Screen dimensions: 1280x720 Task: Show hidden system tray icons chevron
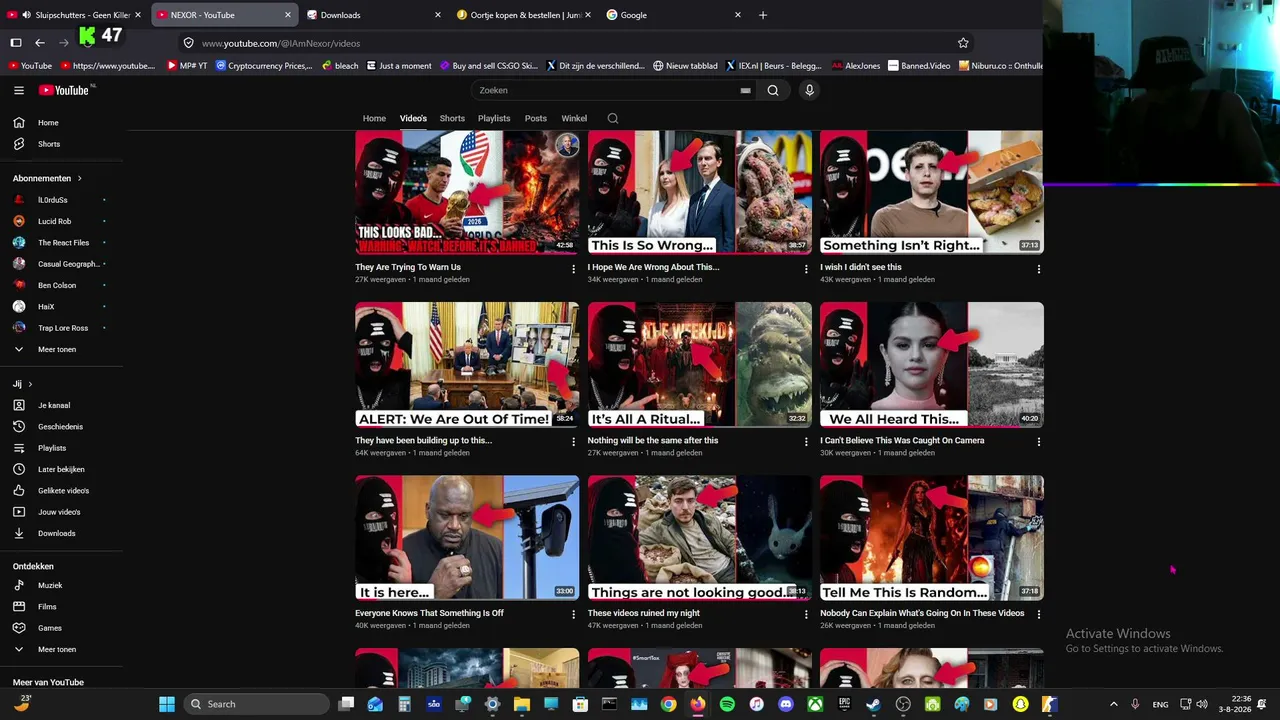click(x=1113, y=704)
